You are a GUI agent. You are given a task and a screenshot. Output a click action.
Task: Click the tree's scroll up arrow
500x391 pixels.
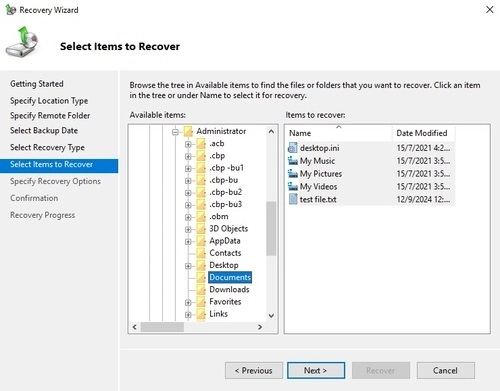271,131
